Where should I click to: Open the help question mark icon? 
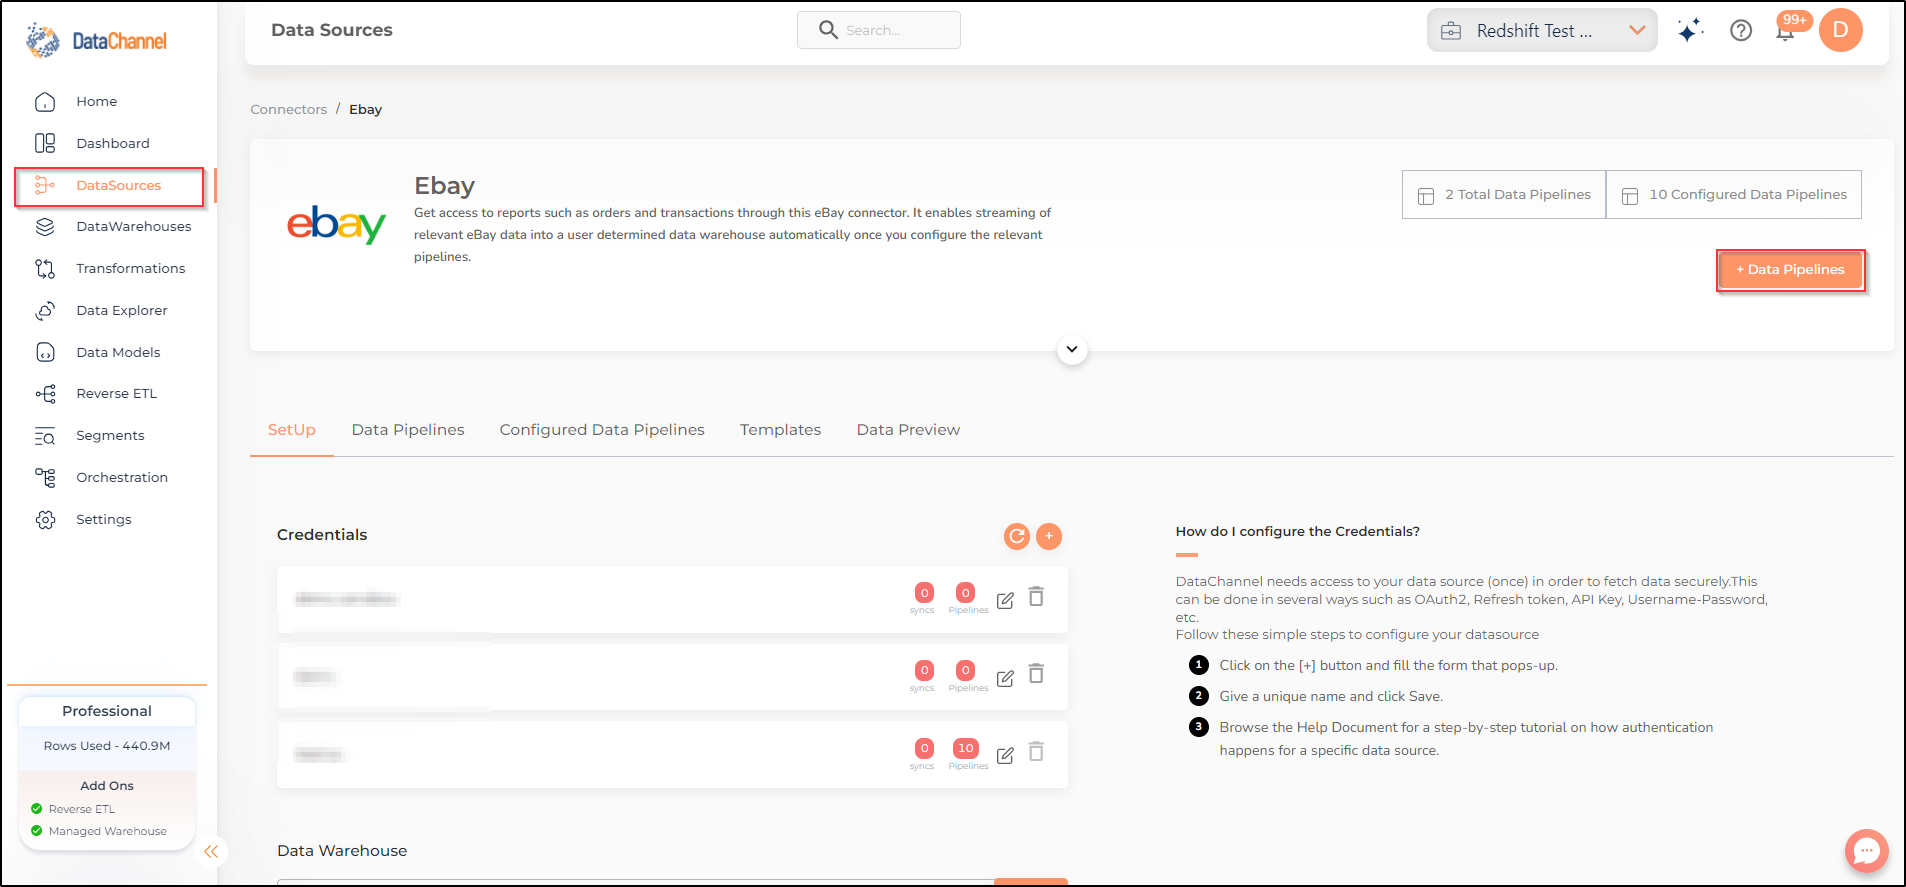(1741, 31)
